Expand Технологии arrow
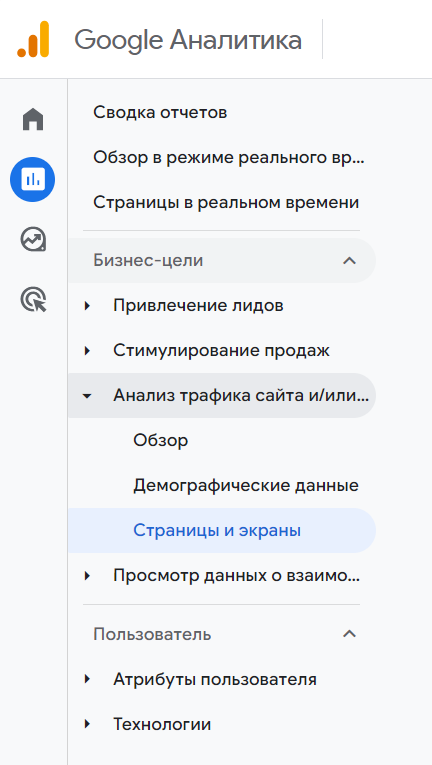This screenshot has width=432, height=765. coord(87,724)
